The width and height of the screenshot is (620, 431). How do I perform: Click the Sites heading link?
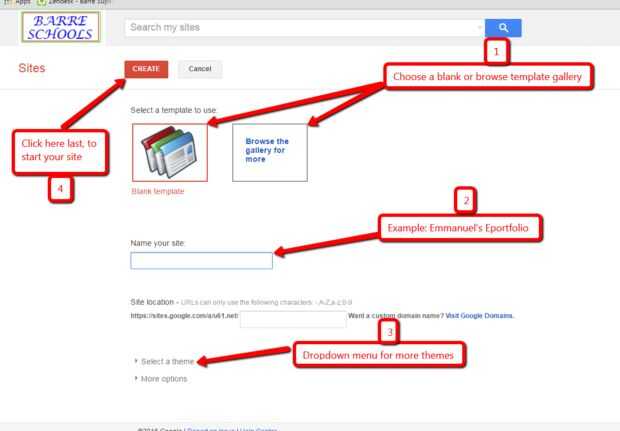(x=32, y=68)
